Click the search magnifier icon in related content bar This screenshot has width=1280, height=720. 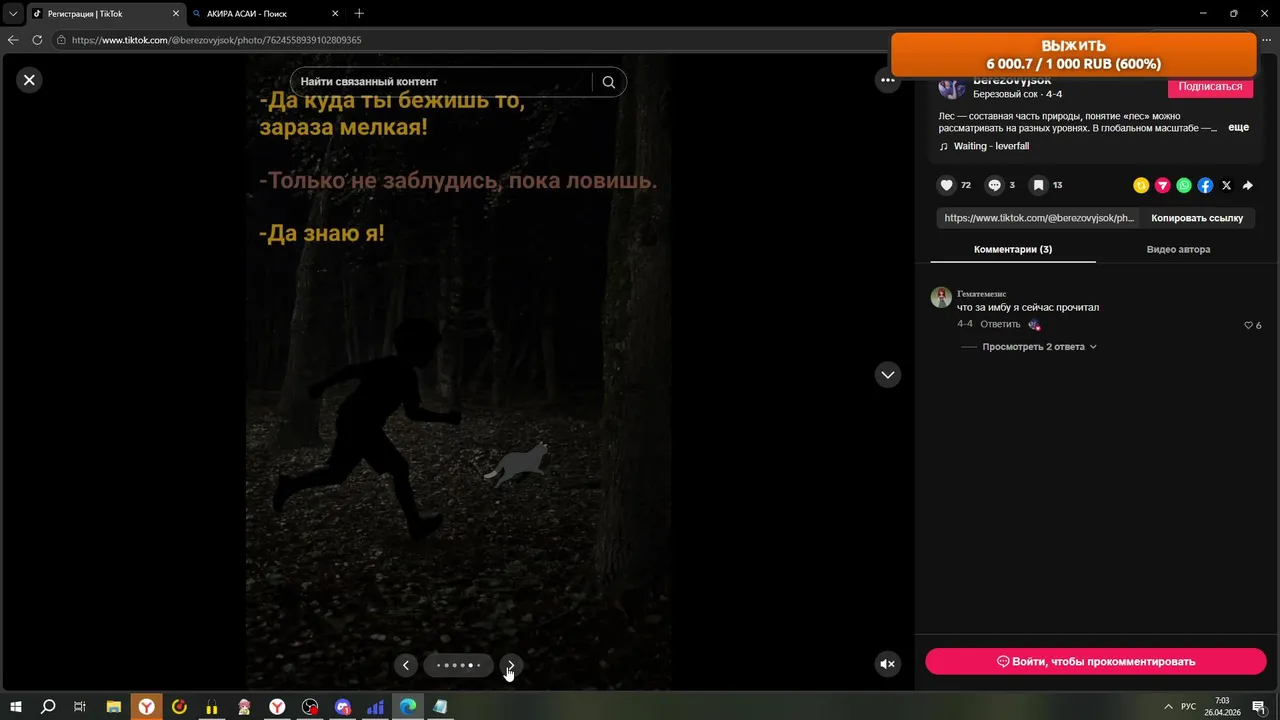coord(609,82)
